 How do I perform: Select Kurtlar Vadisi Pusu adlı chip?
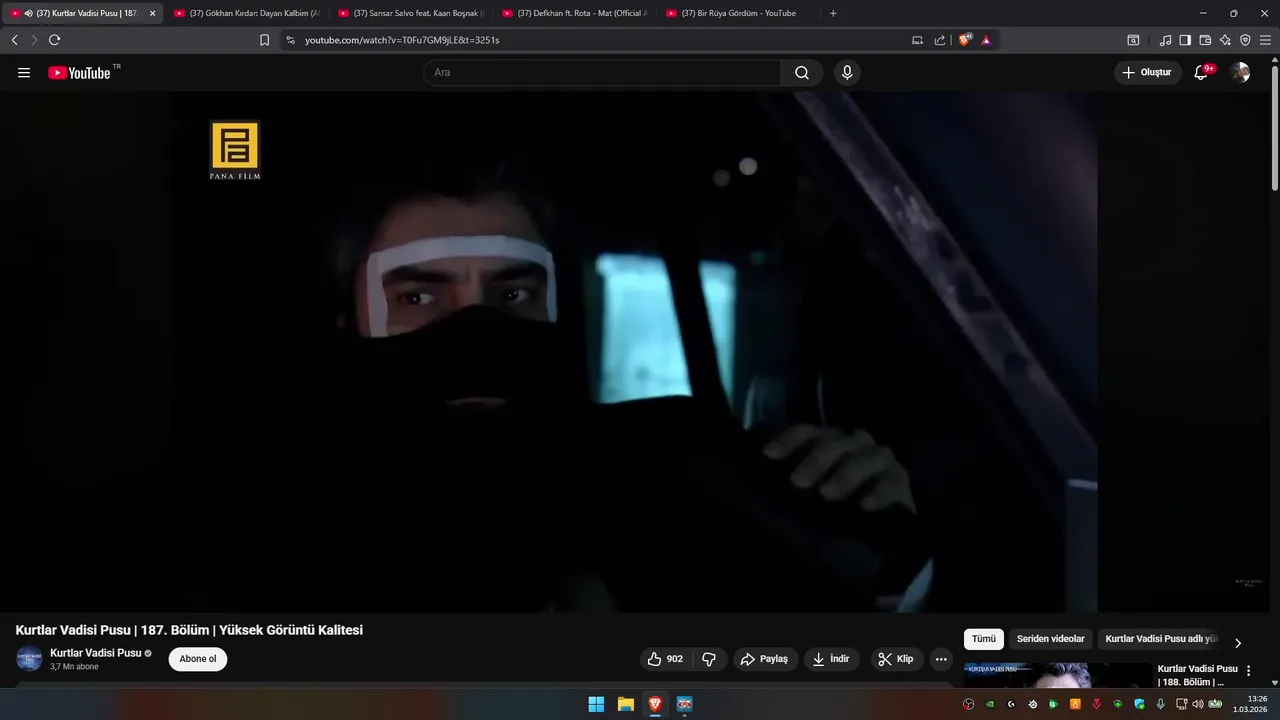[1160, 639]
